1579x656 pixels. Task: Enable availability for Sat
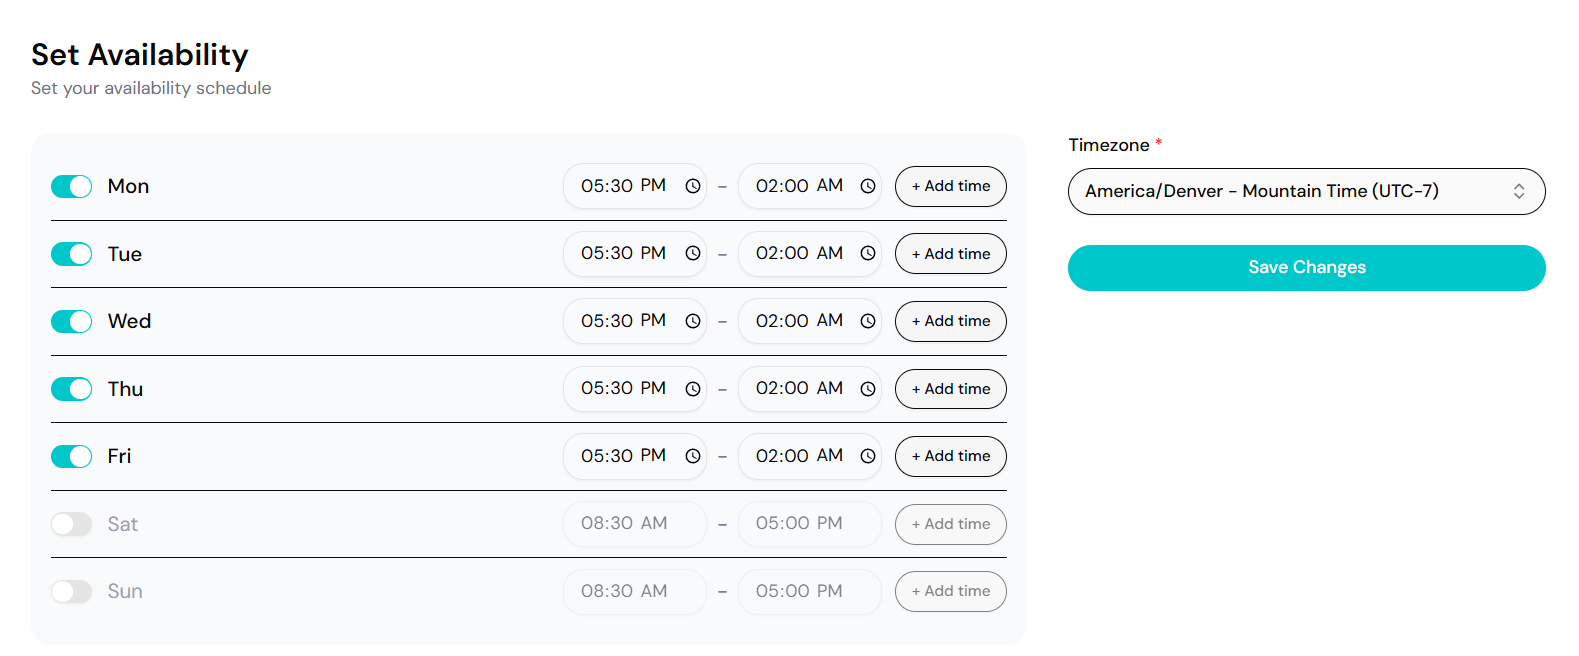[71, 523]
